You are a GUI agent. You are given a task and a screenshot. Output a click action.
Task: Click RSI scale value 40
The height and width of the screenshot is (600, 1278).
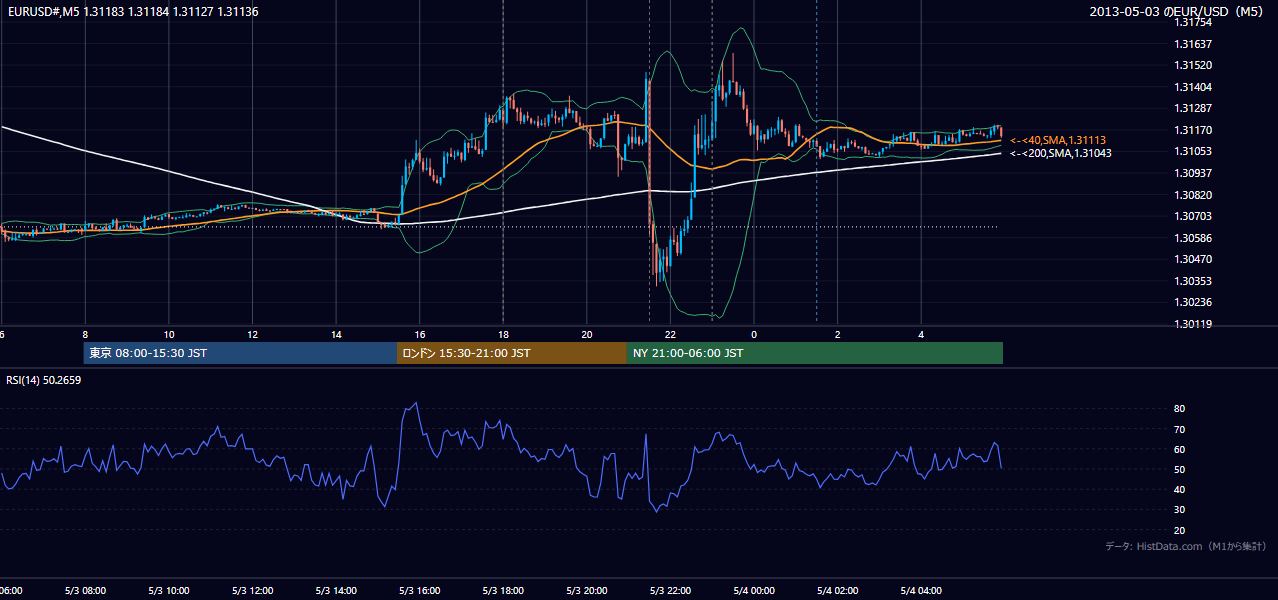pos(1179,489)
